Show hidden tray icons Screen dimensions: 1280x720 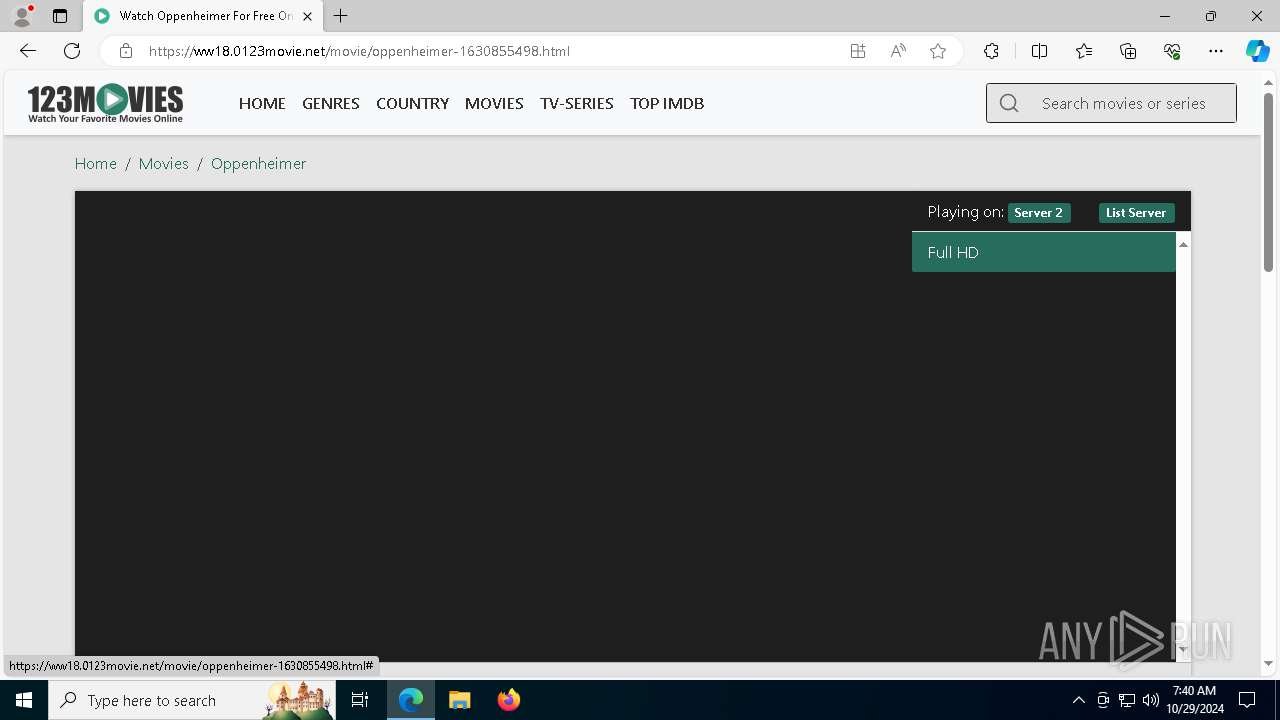tap(1078, 700)
